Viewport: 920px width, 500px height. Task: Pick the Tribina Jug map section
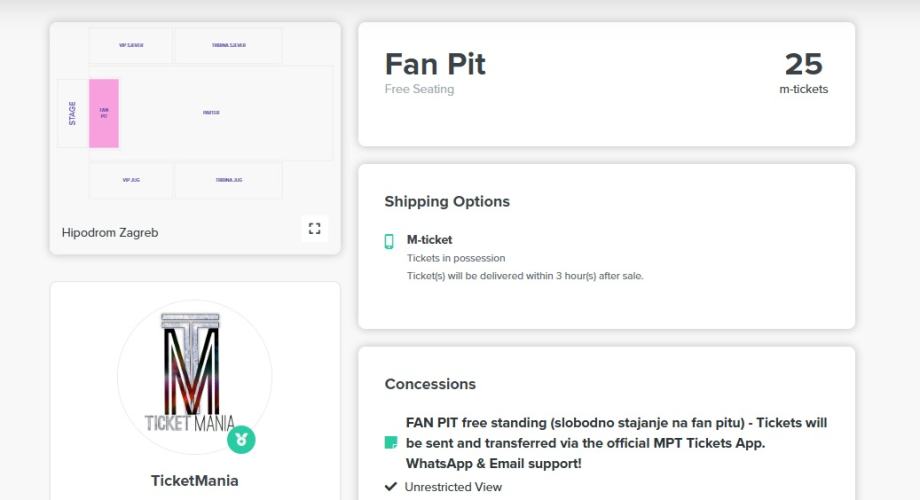[228, 180]
